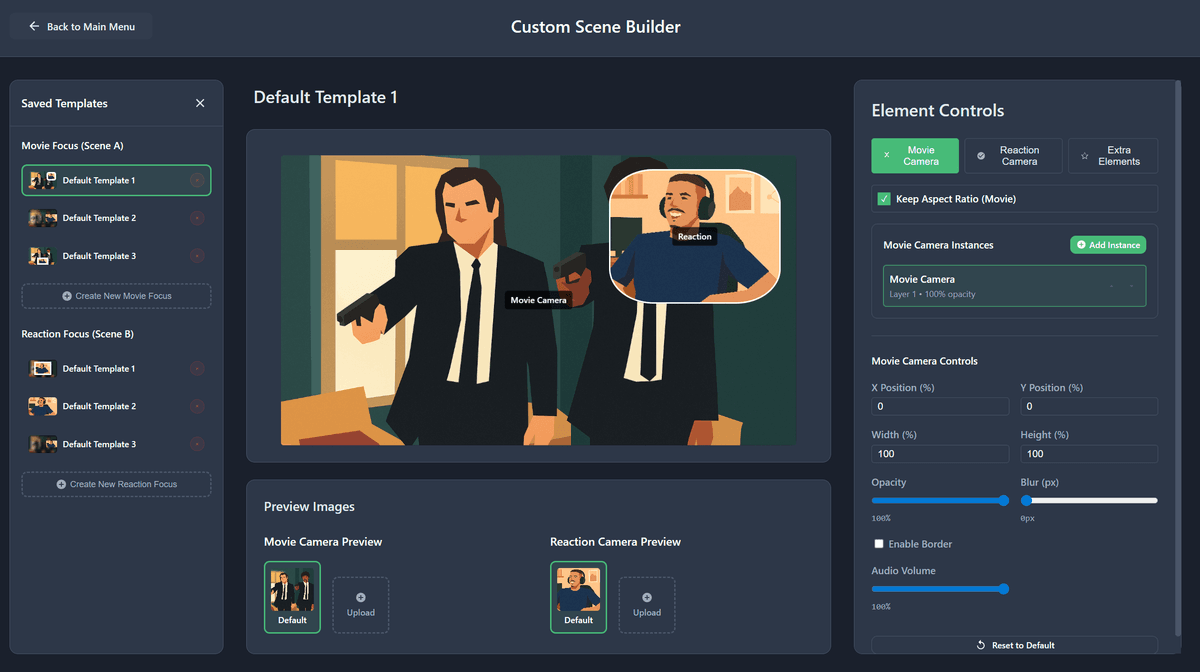Click the Upload icon in Movie Camera Preview

[x=360, y=597]
